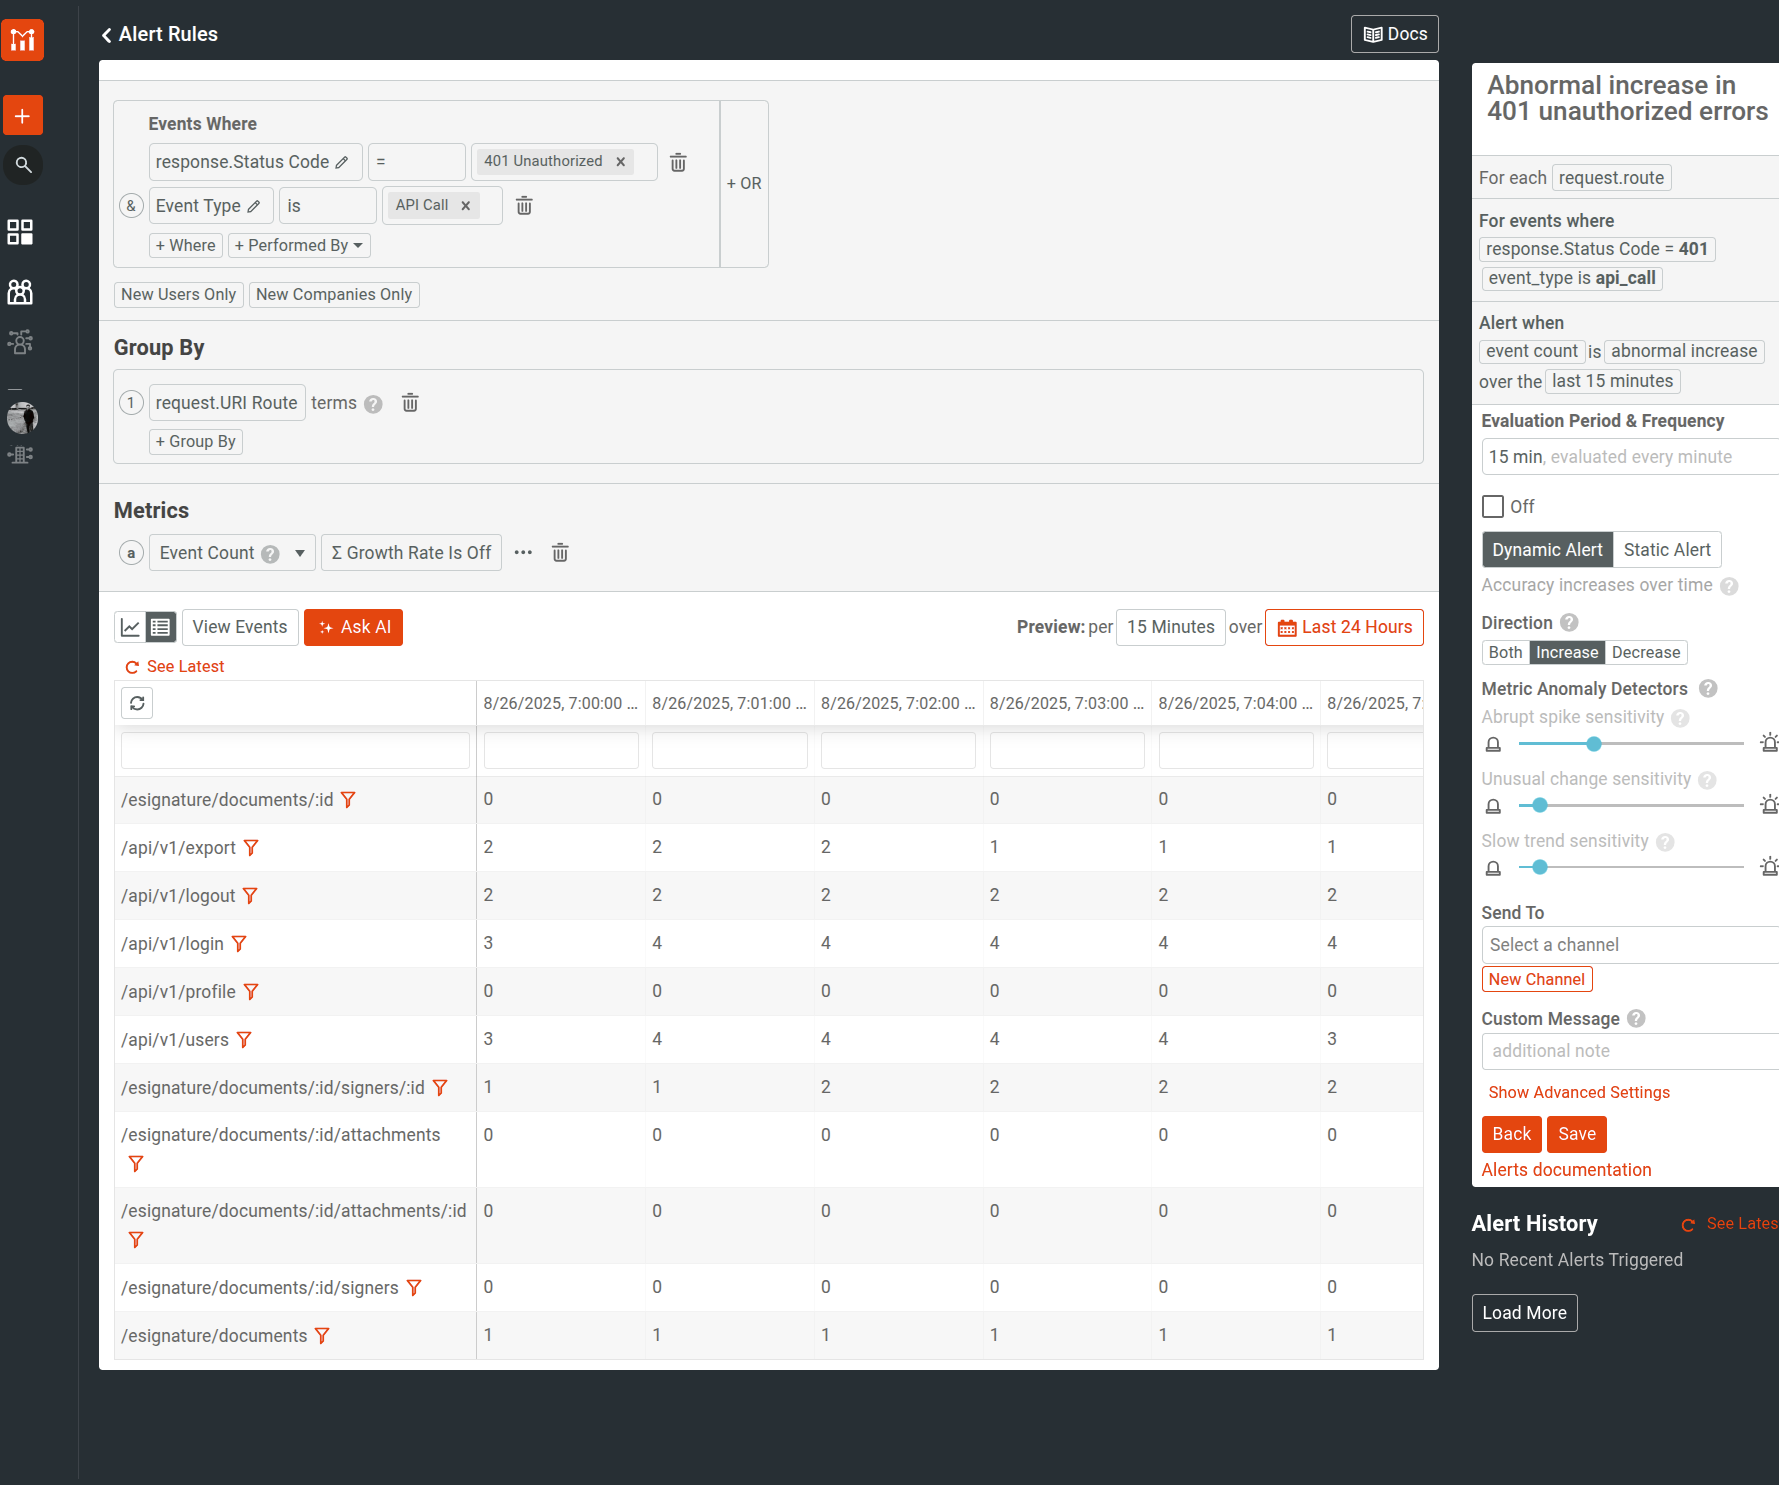The width and height of the screenshot is (1779, 1485).
Task: Open the Select a channel dropdown
Action: click(x=1628, y=945)
